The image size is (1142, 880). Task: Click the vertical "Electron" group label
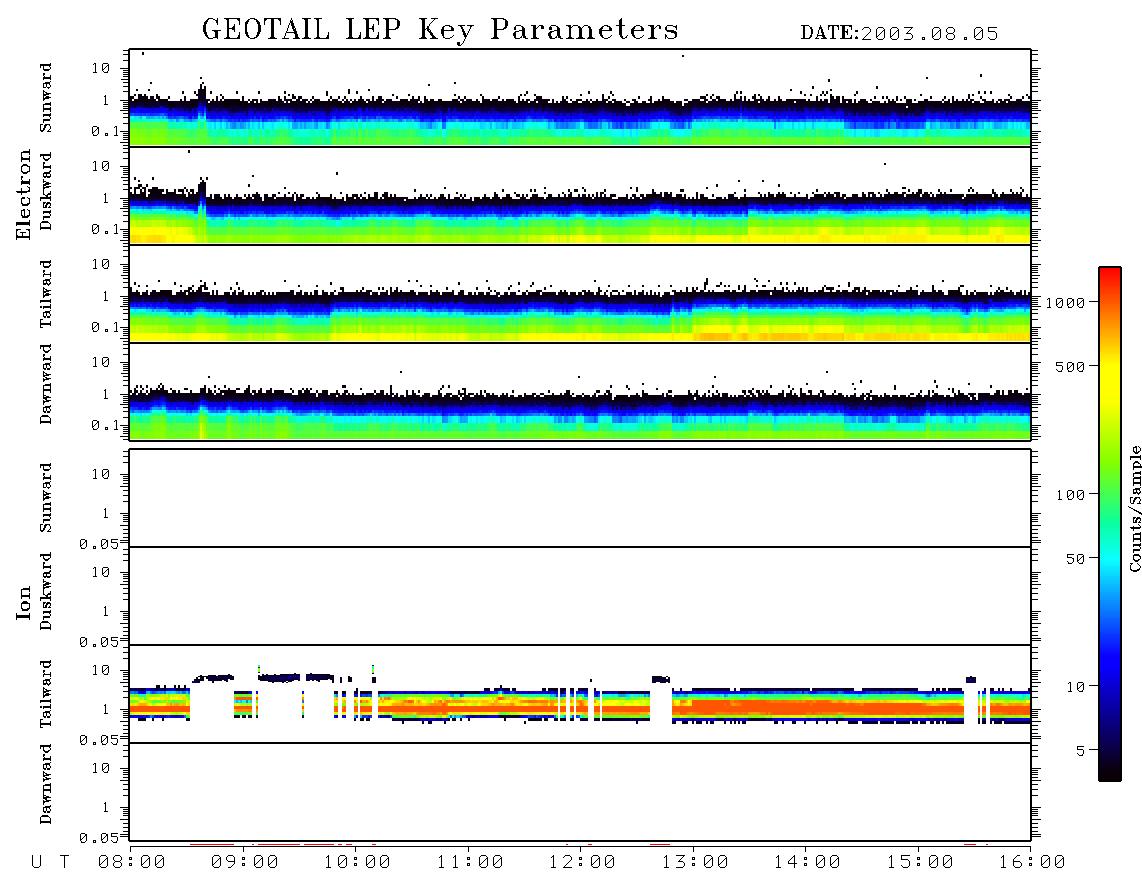point(23,194)
